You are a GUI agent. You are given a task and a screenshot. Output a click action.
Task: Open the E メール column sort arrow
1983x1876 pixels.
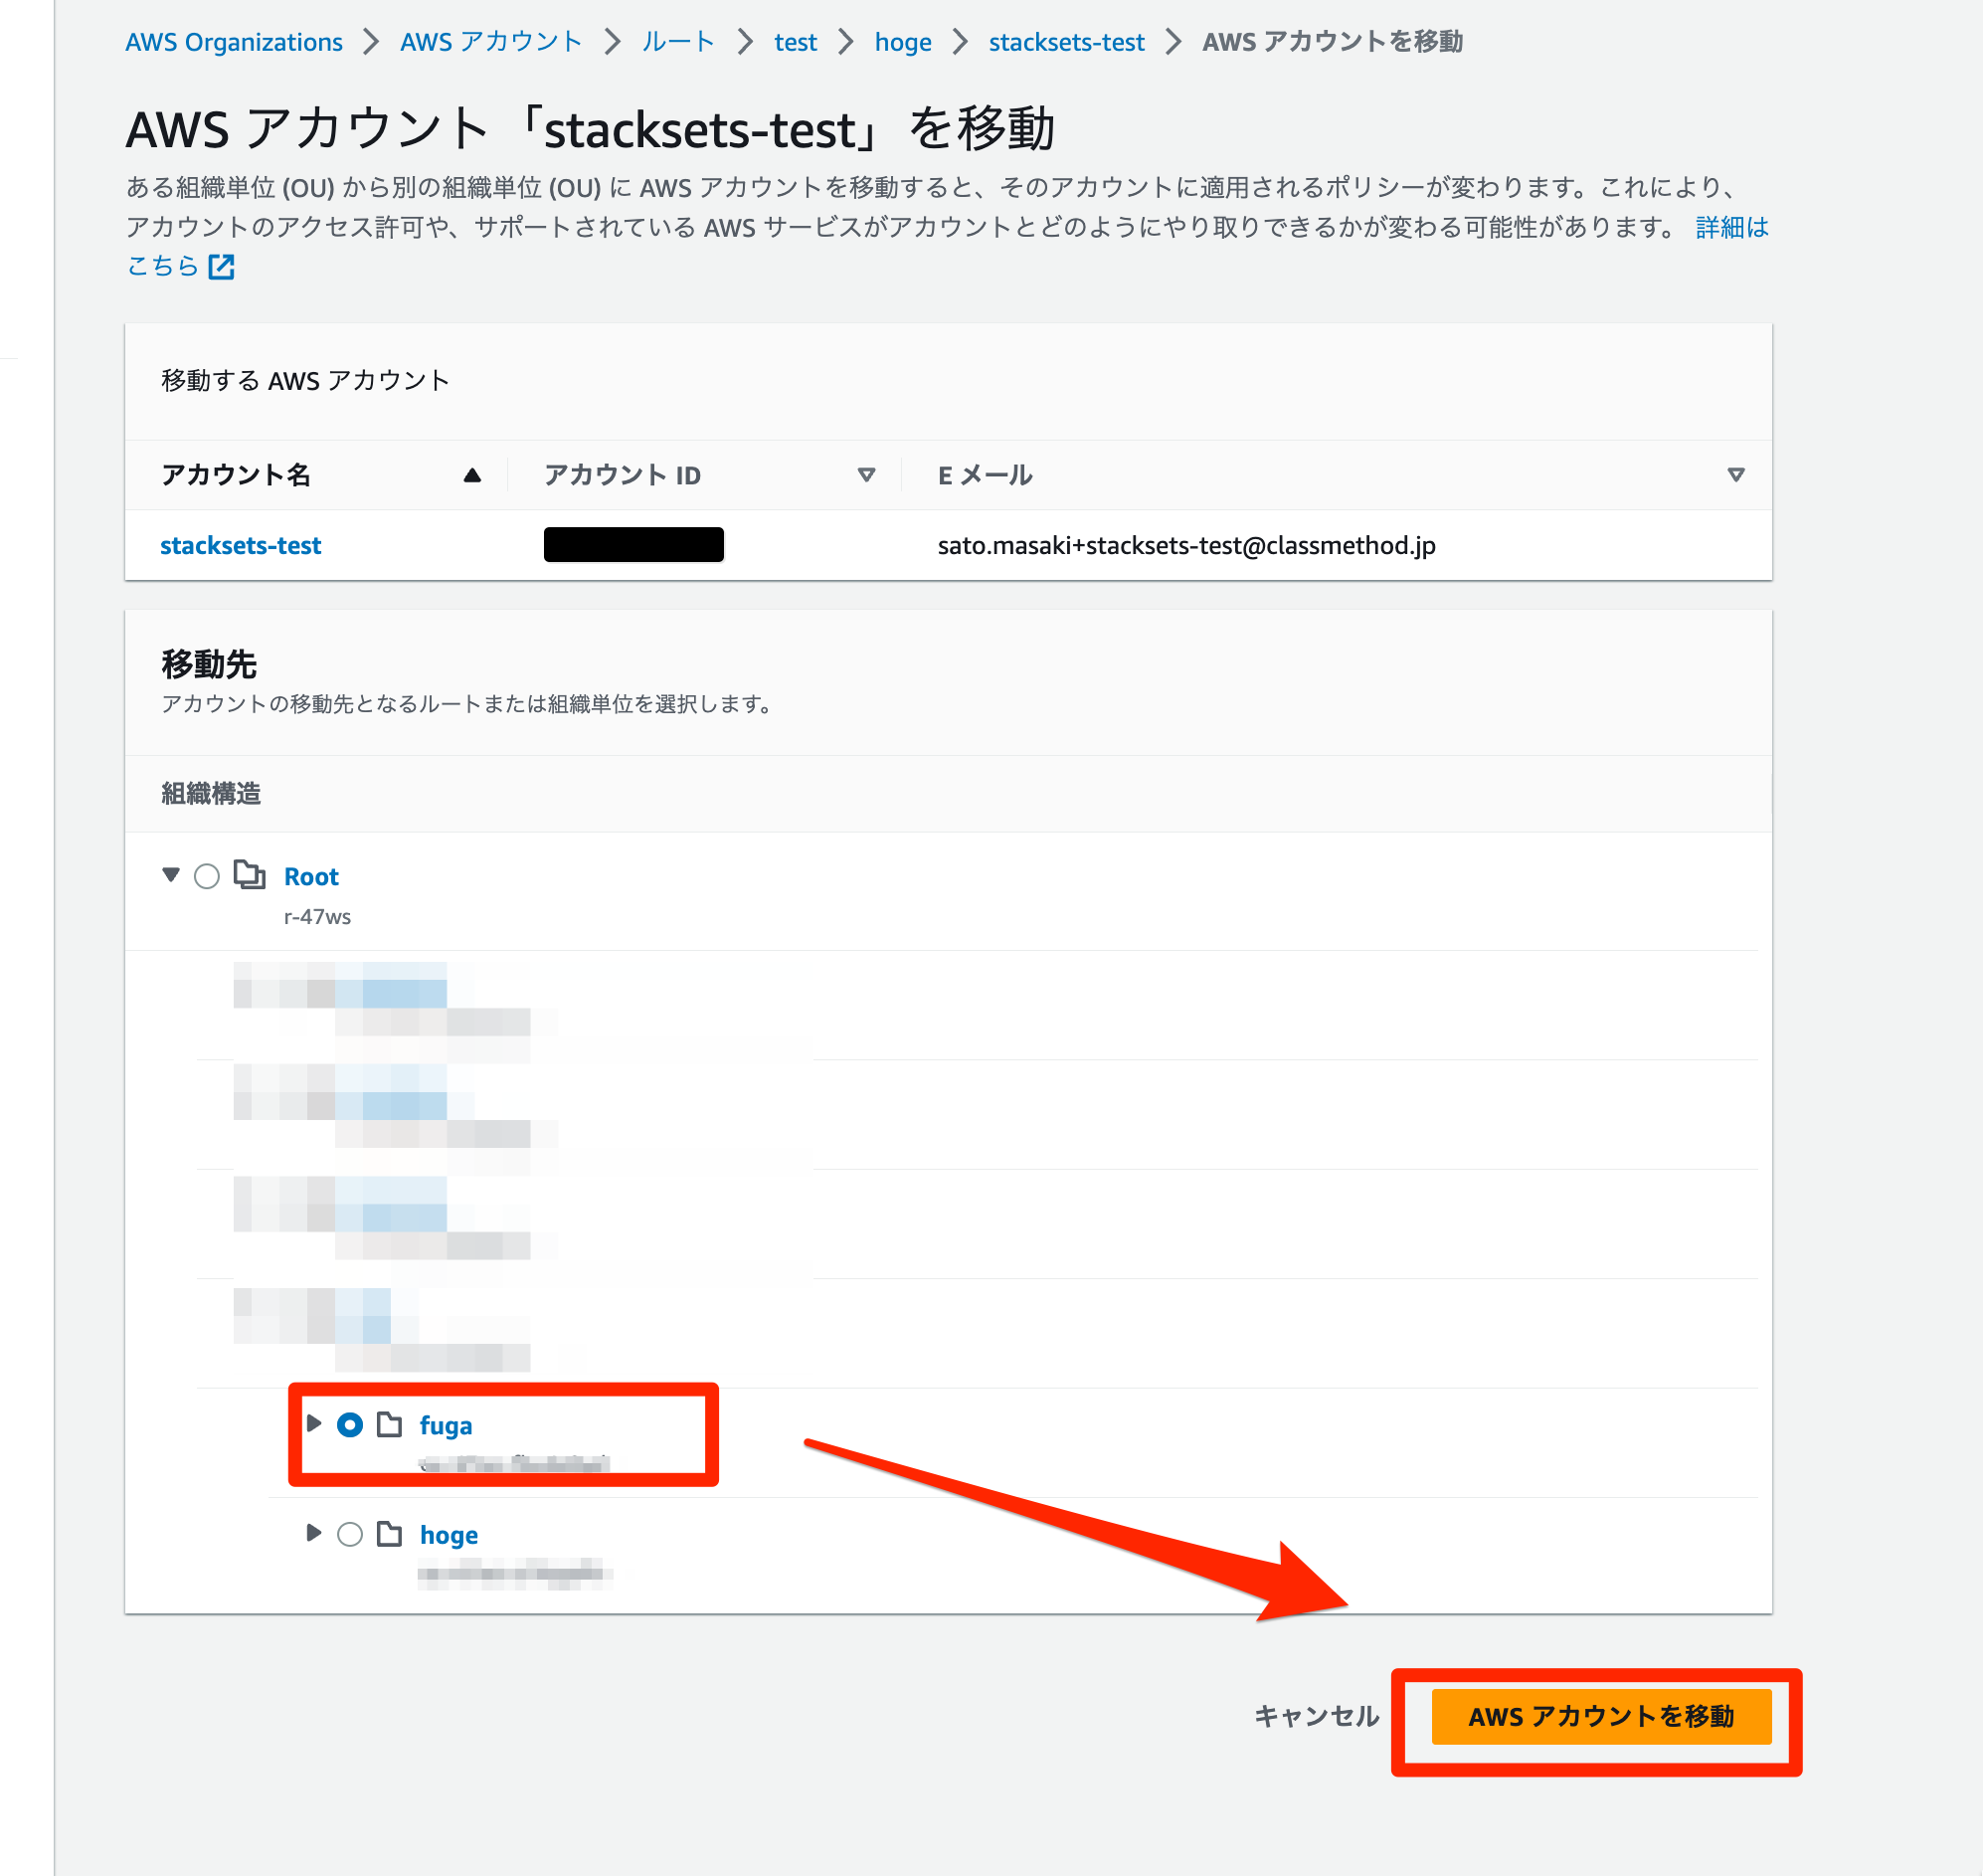1736,476
